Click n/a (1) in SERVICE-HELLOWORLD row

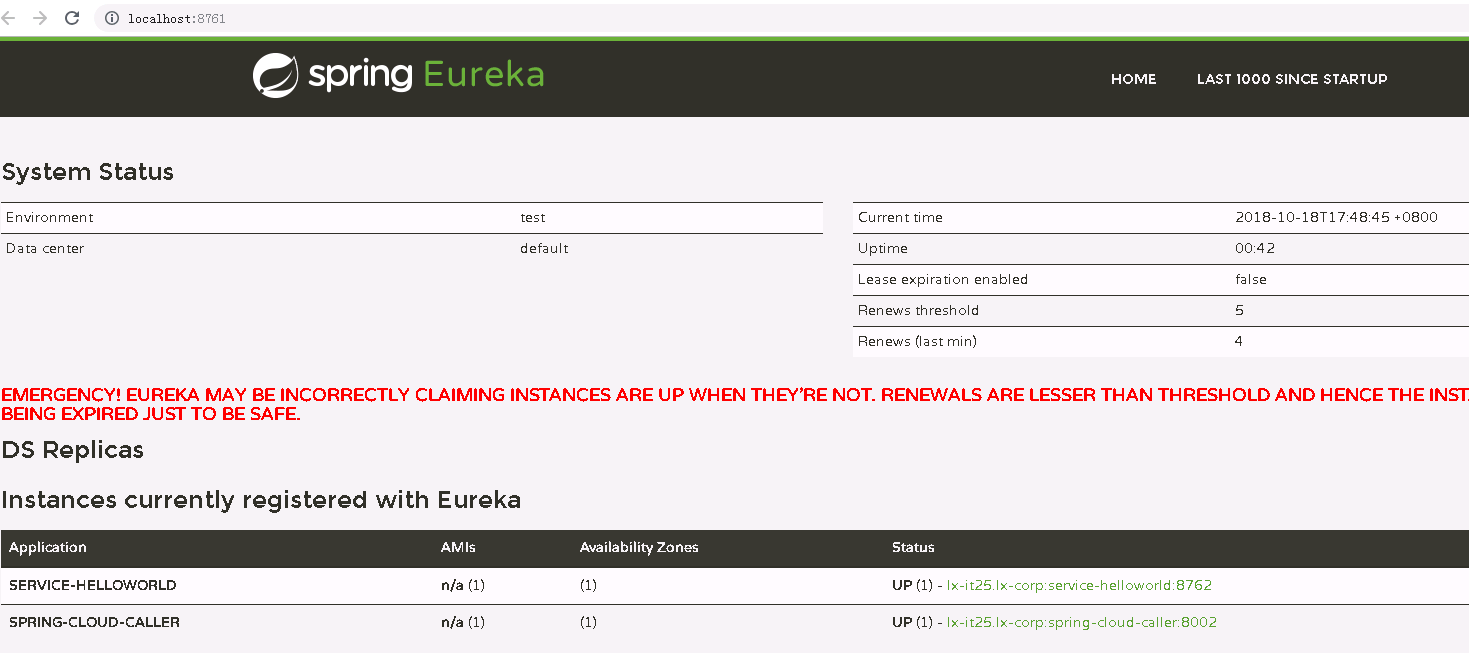[x=463, y=585]
